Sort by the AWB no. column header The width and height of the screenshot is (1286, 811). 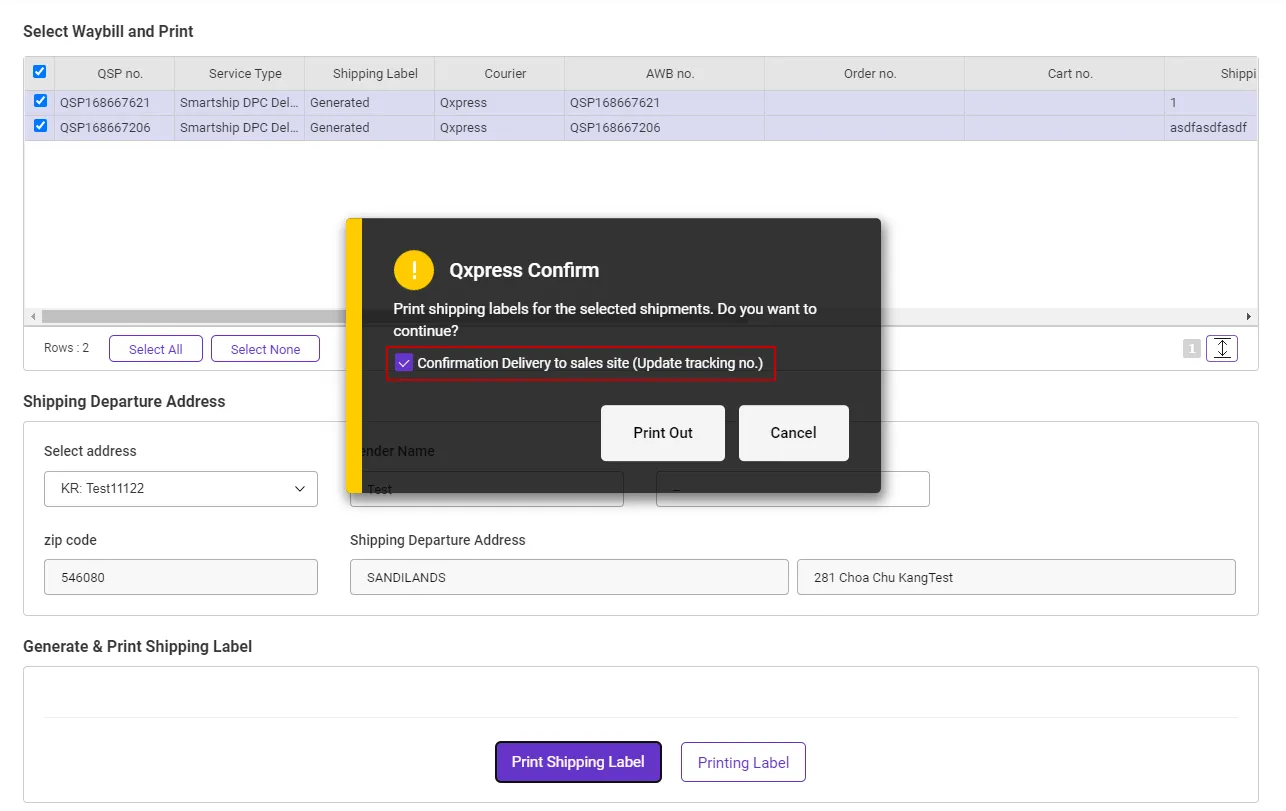pos(669,73)
